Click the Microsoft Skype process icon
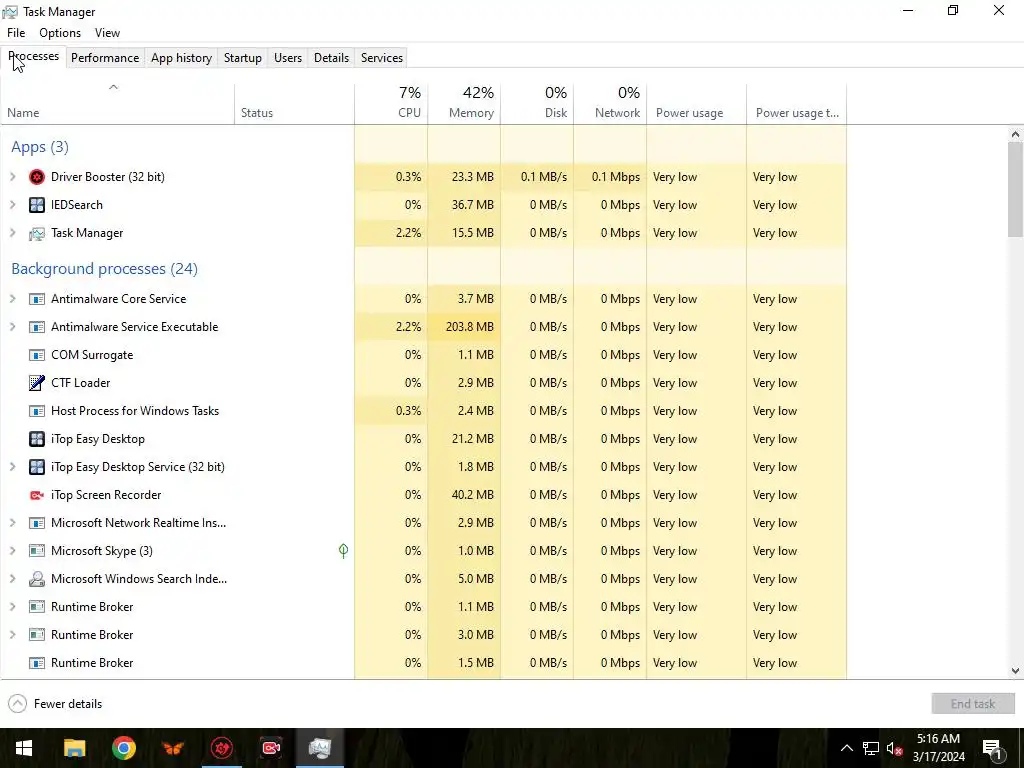Screen dimensions: 1024x768 coord(37,551)
